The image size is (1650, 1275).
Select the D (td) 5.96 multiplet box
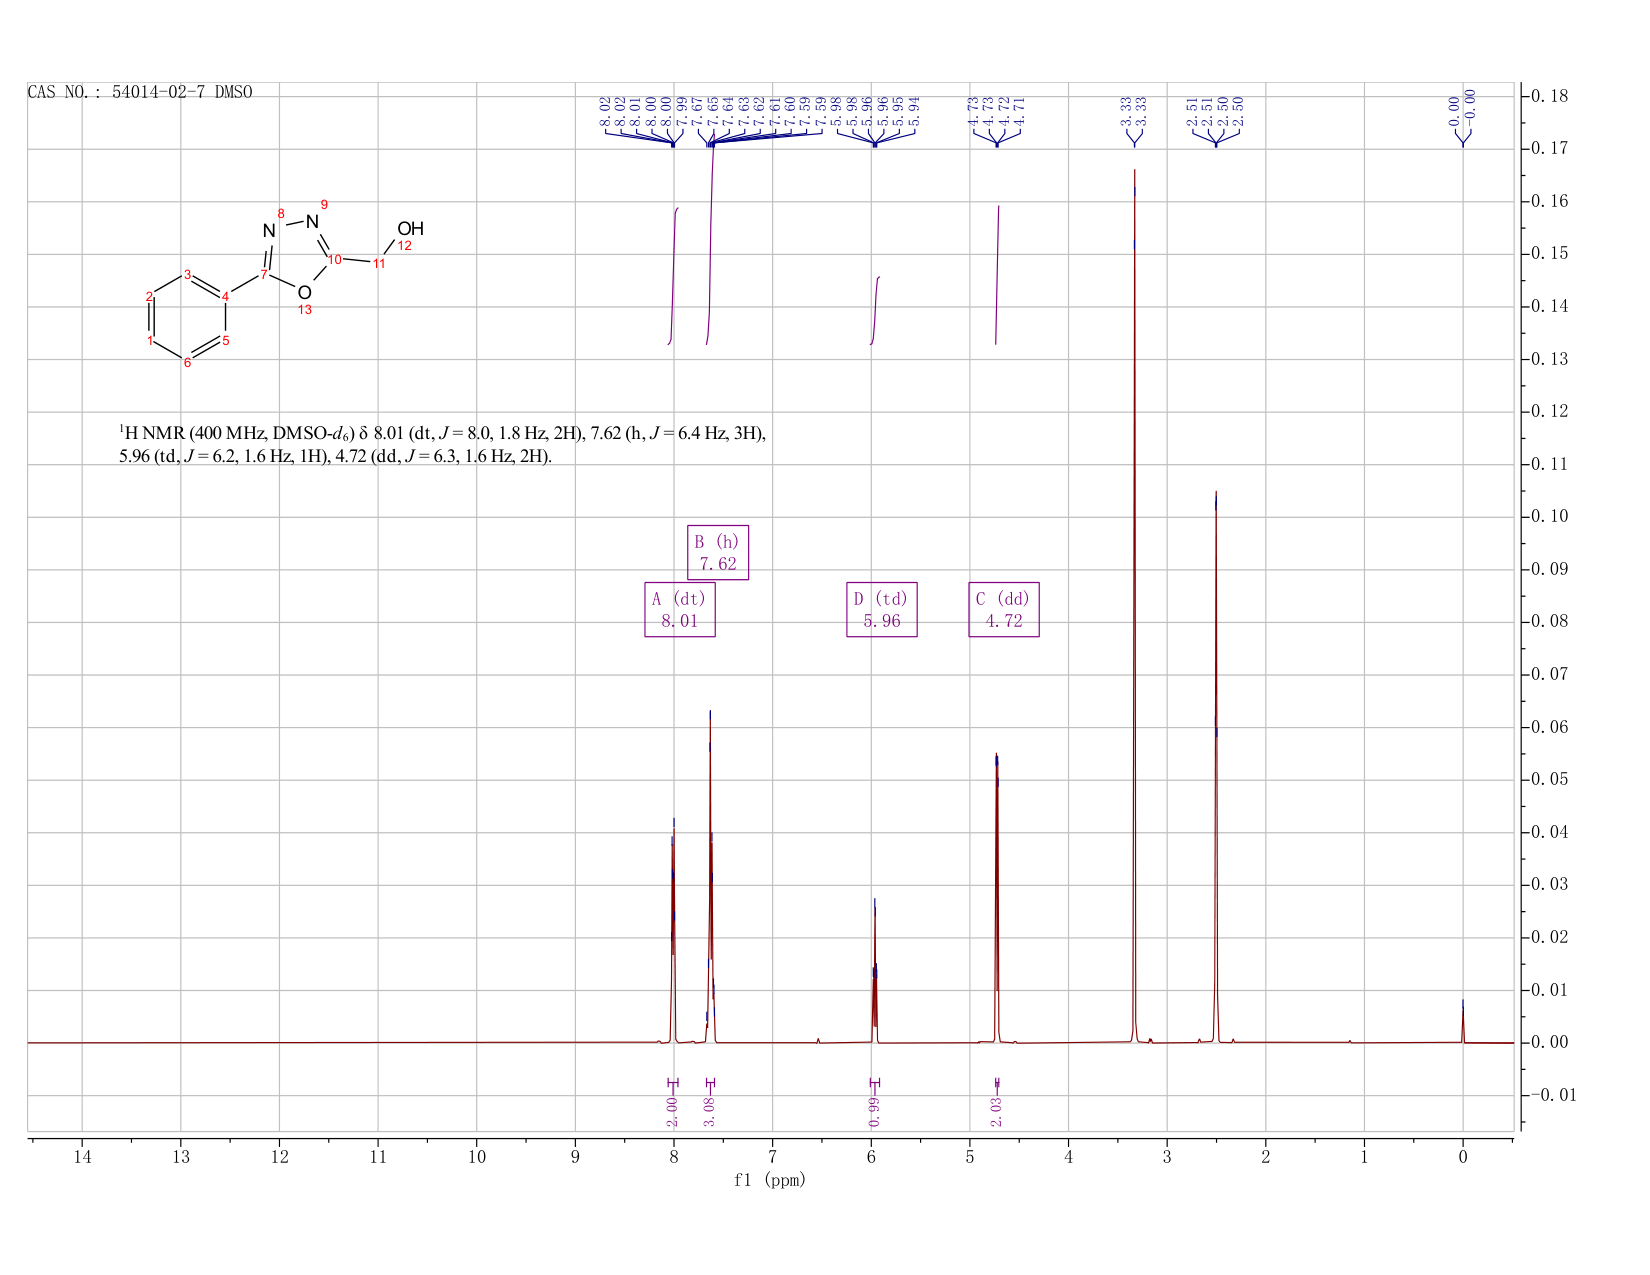click(882, 610)
